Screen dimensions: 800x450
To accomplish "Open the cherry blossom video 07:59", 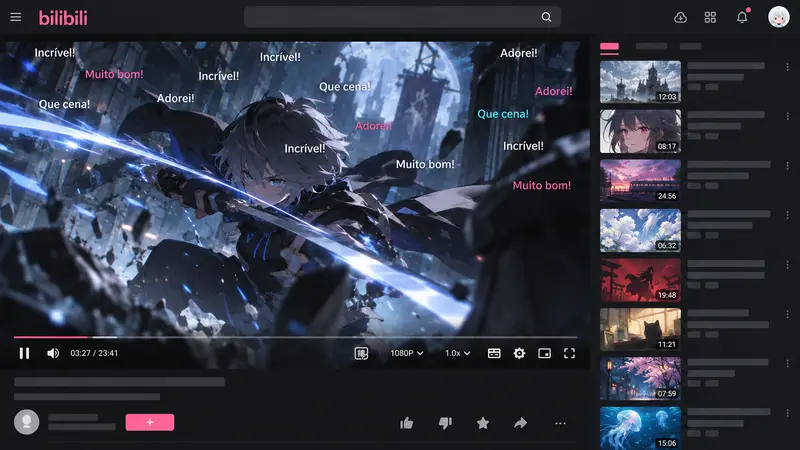I will [640, 379].
